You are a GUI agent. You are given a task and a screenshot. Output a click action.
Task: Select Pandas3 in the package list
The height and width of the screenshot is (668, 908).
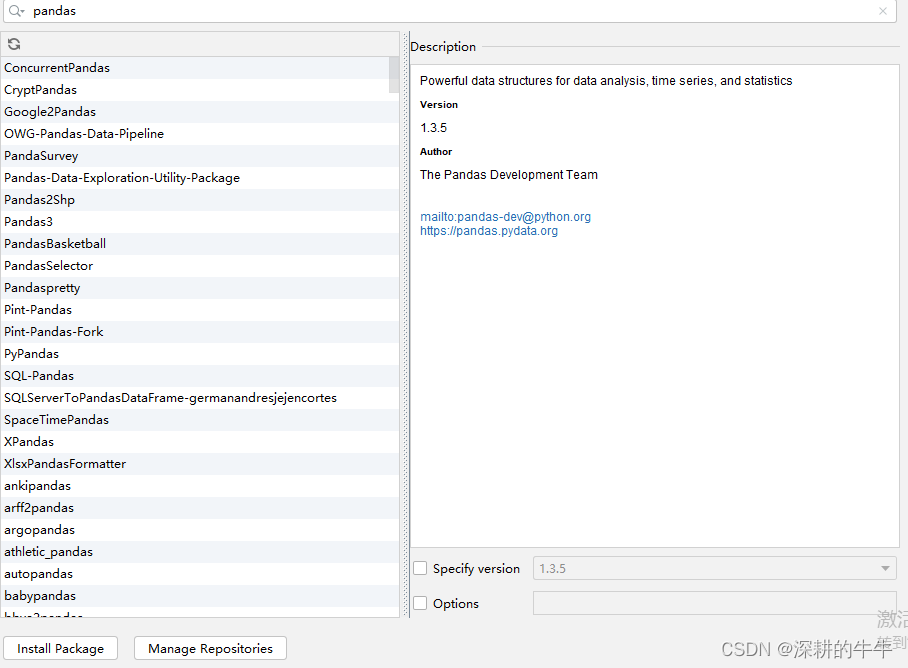click(200, 222)
